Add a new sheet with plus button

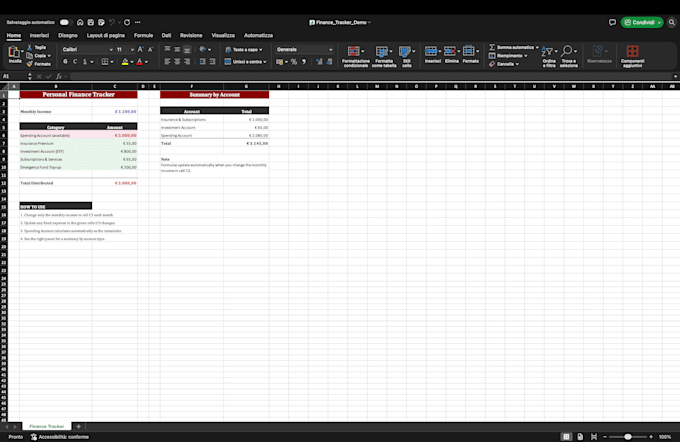click(x=78, y=426)
